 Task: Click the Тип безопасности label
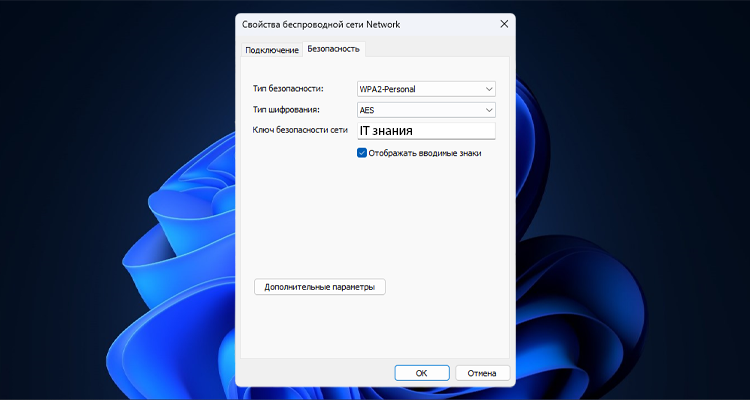[288, 89]
